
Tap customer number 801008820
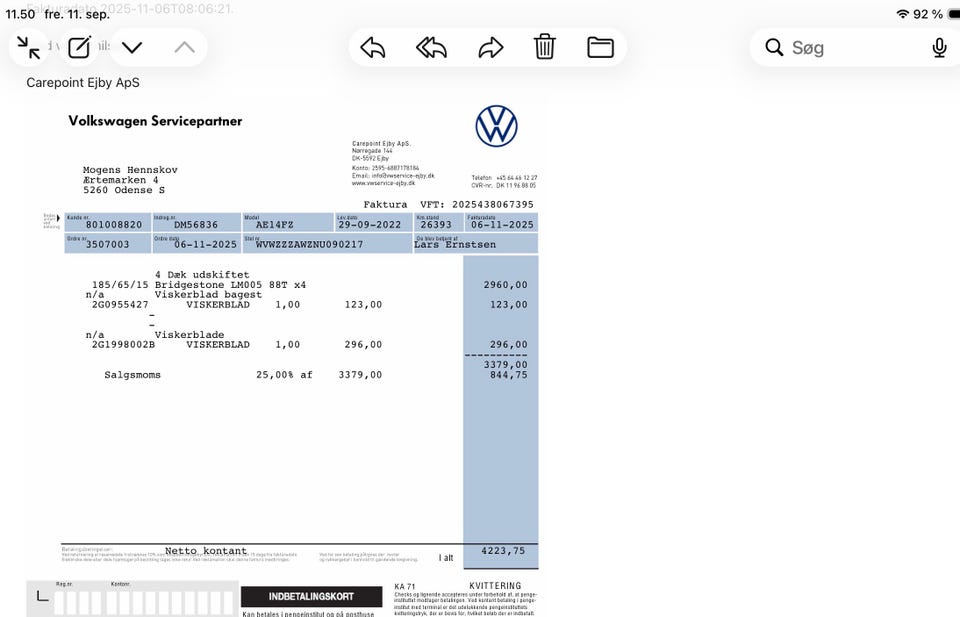tap(114, 225)
